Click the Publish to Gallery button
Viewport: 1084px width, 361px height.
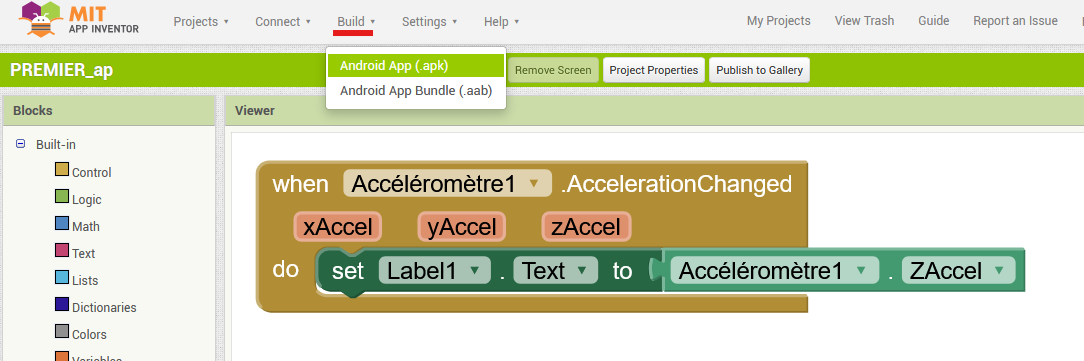pyautogui.click(x=759, y=70)
